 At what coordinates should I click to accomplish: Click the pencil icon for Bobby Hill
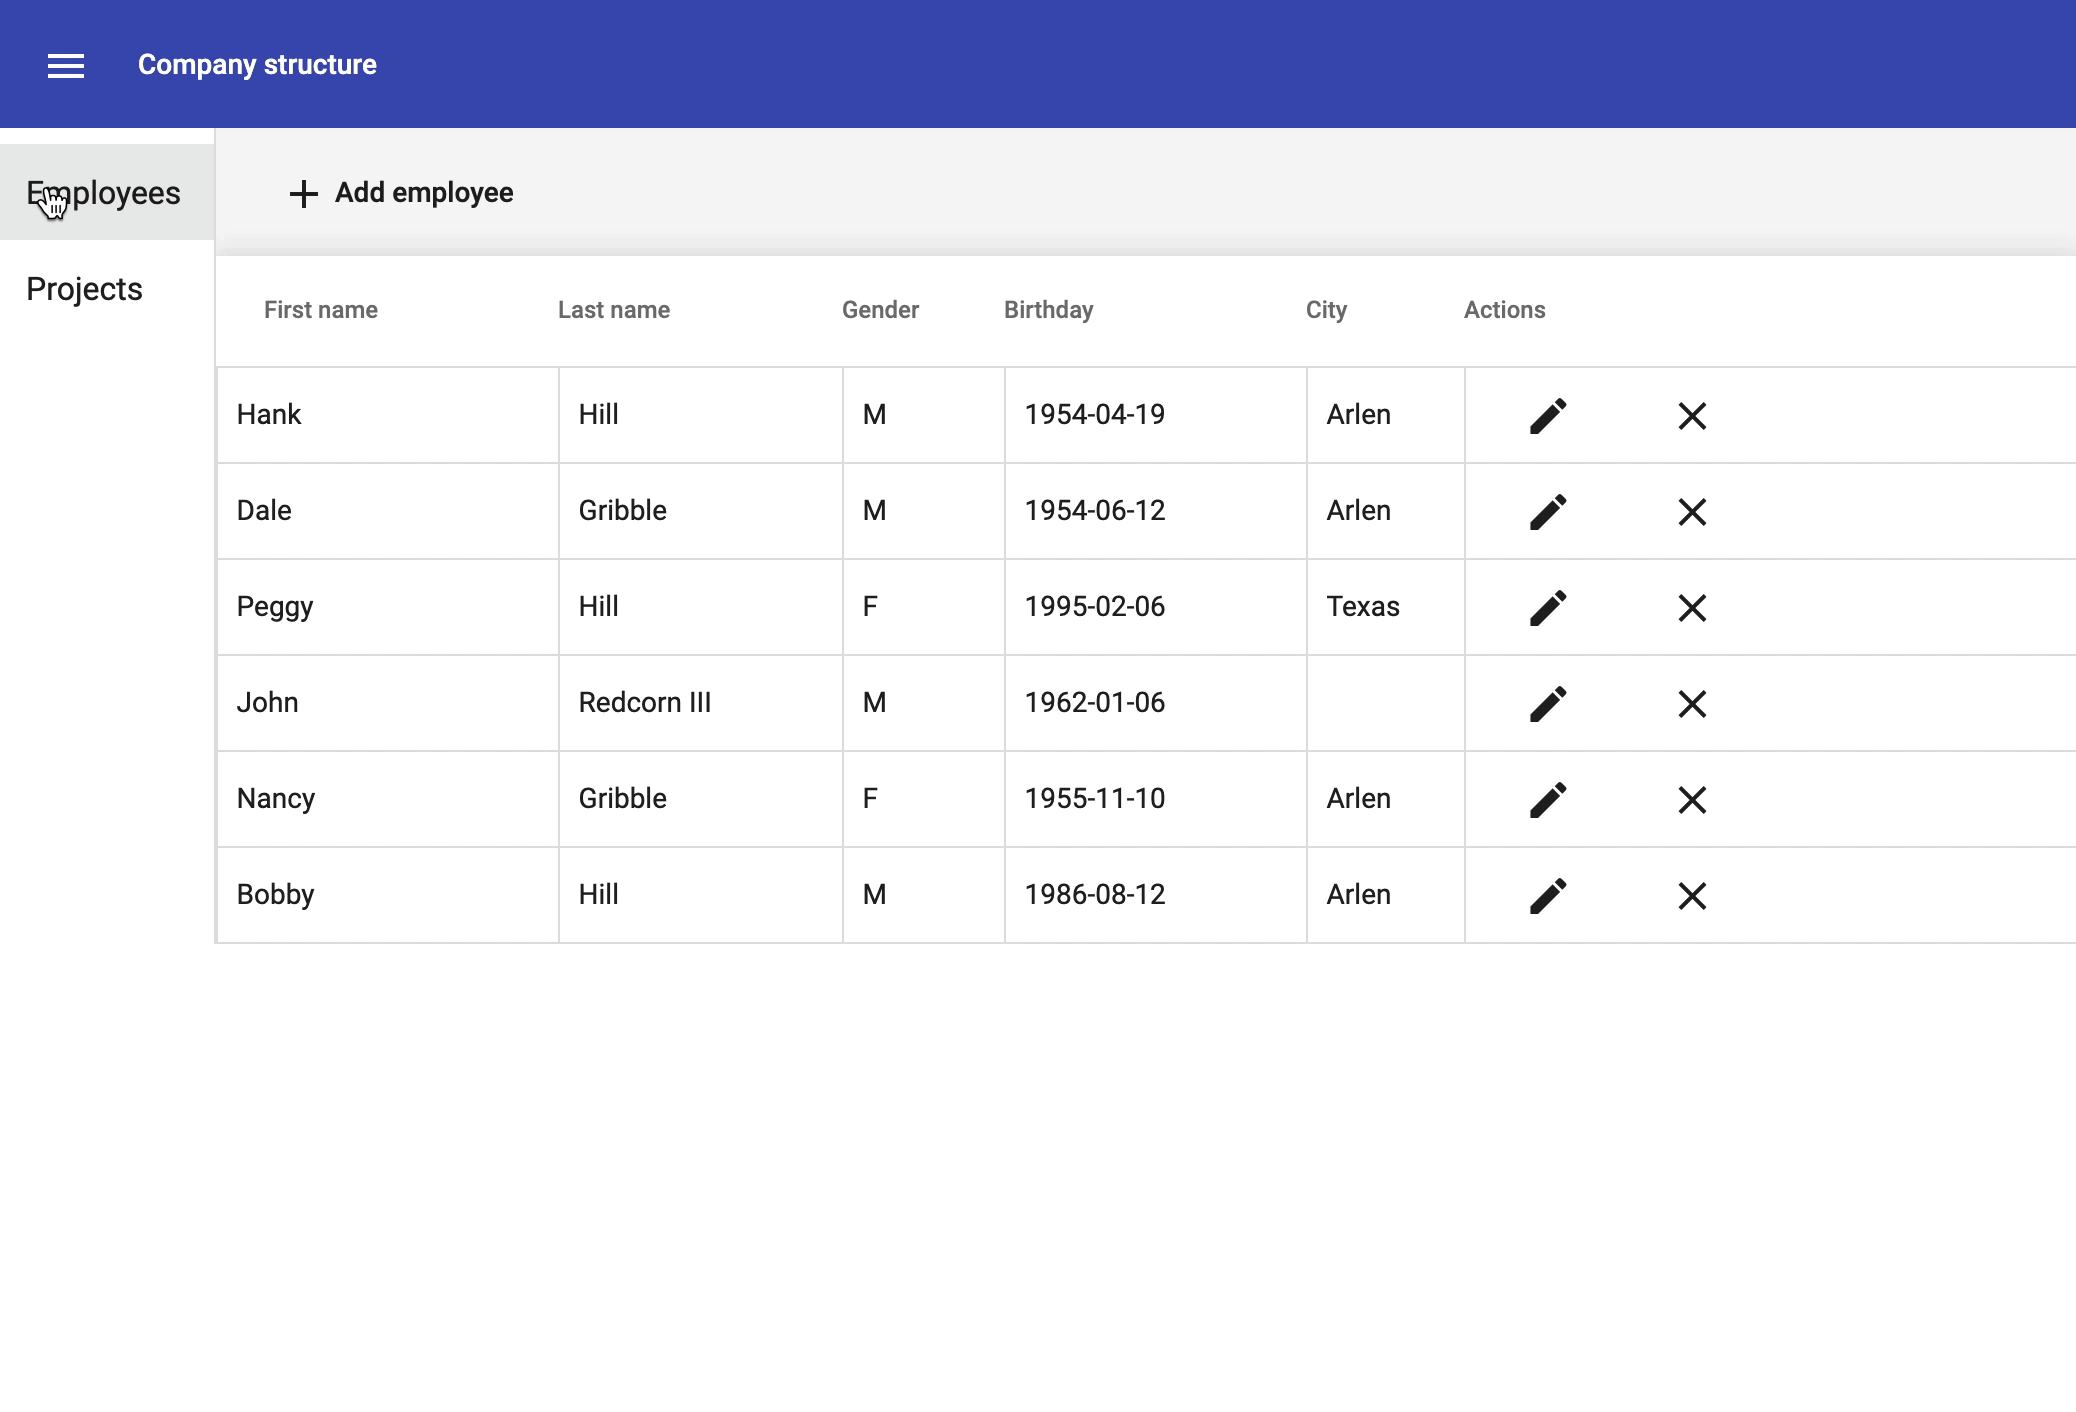(x=1547, y=896)
